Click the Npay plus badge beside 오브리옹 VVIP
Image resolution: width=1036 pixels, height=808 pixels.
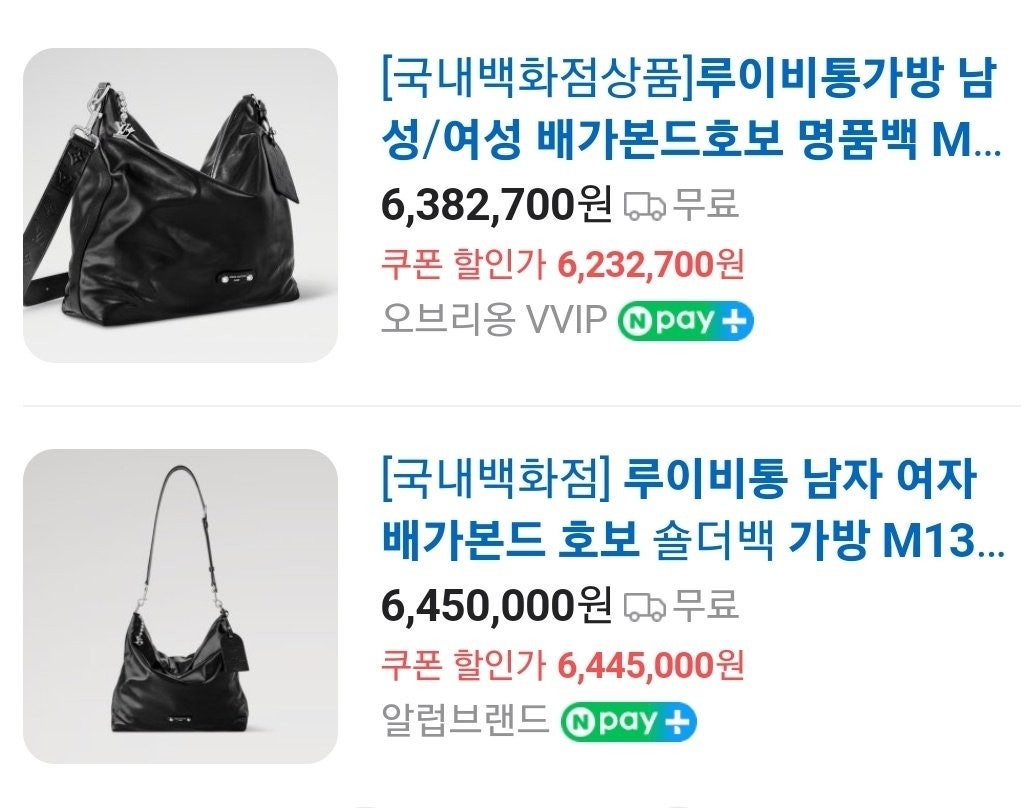pos(686,321)
